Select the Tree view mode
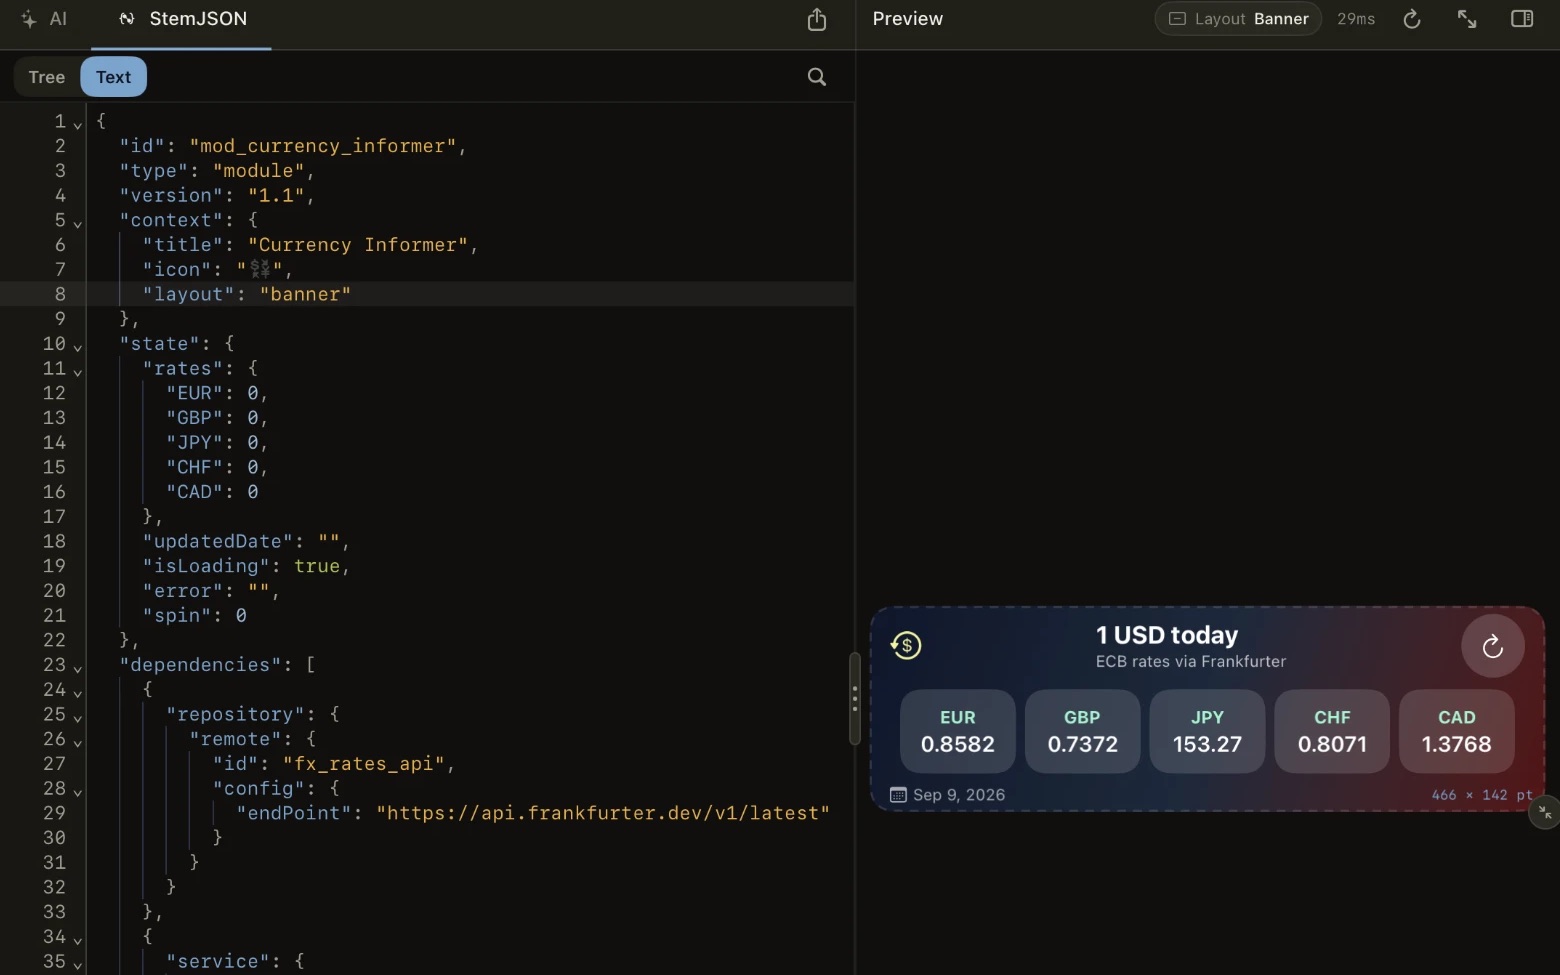Image resolution: width=1560 pixels, height=975 pixels. point(47,77)
